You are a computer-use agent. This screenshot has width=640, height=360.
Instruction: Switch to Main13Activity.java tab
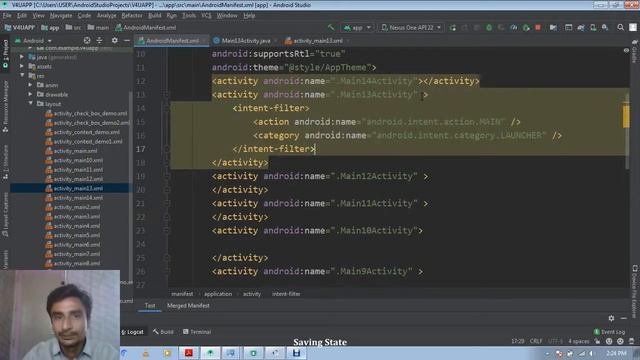point(245,41)
